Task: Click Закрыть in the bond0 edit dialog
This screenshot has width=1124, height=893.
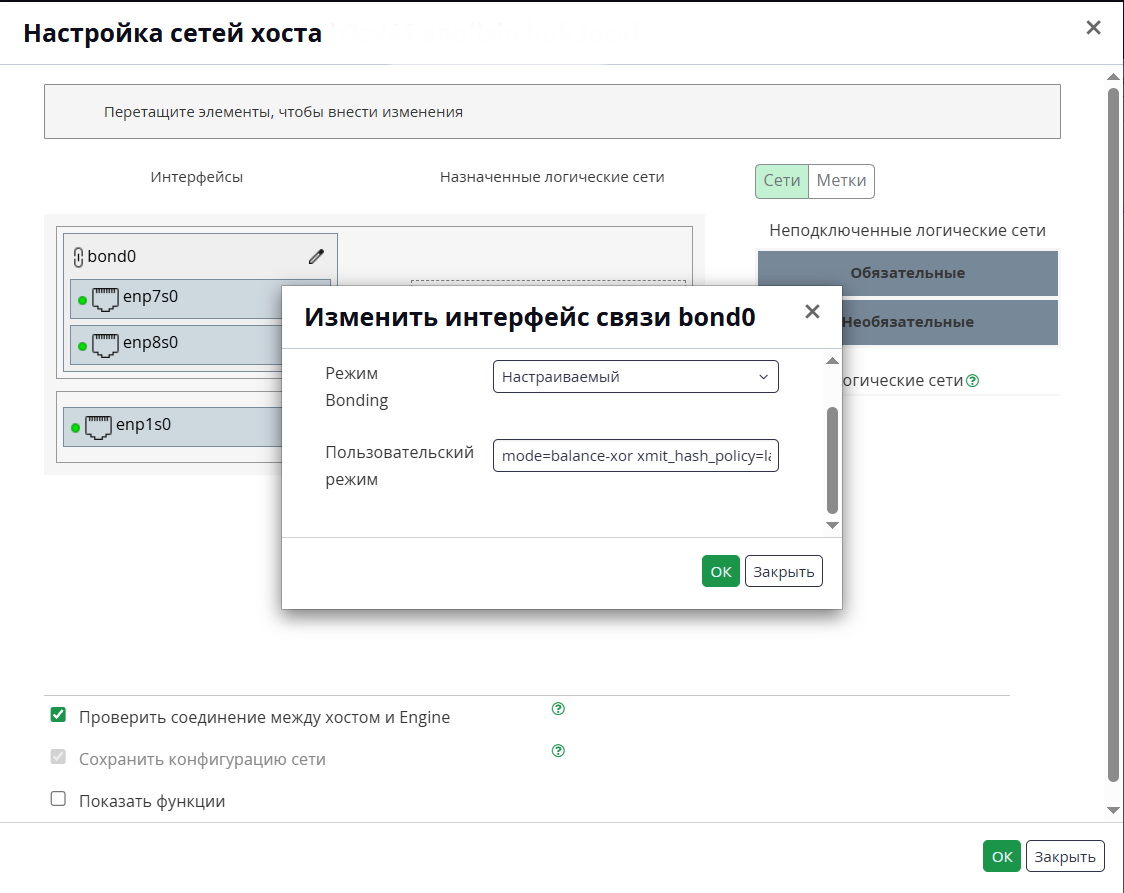Action: tap(784, 571)
